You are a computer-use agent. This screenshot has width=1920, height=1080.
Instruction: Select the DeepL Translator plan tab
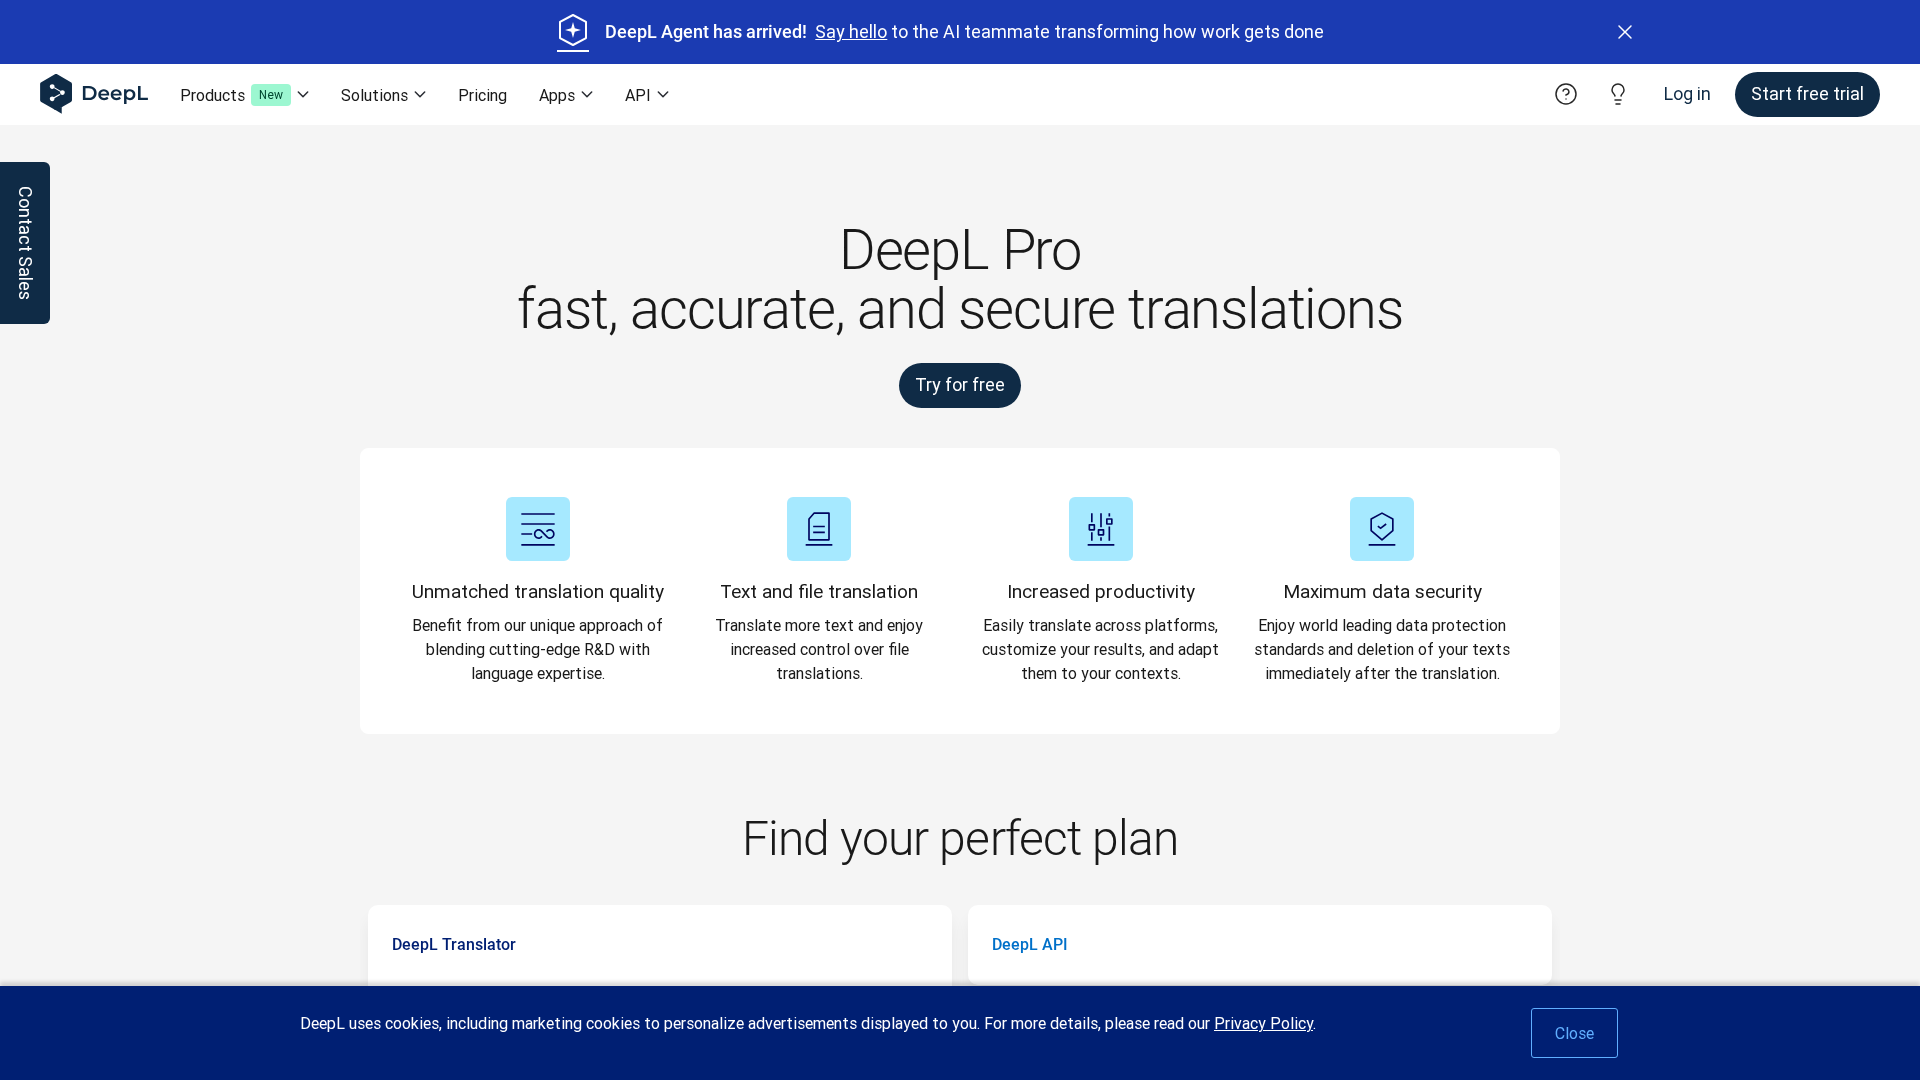click(454, 944)
